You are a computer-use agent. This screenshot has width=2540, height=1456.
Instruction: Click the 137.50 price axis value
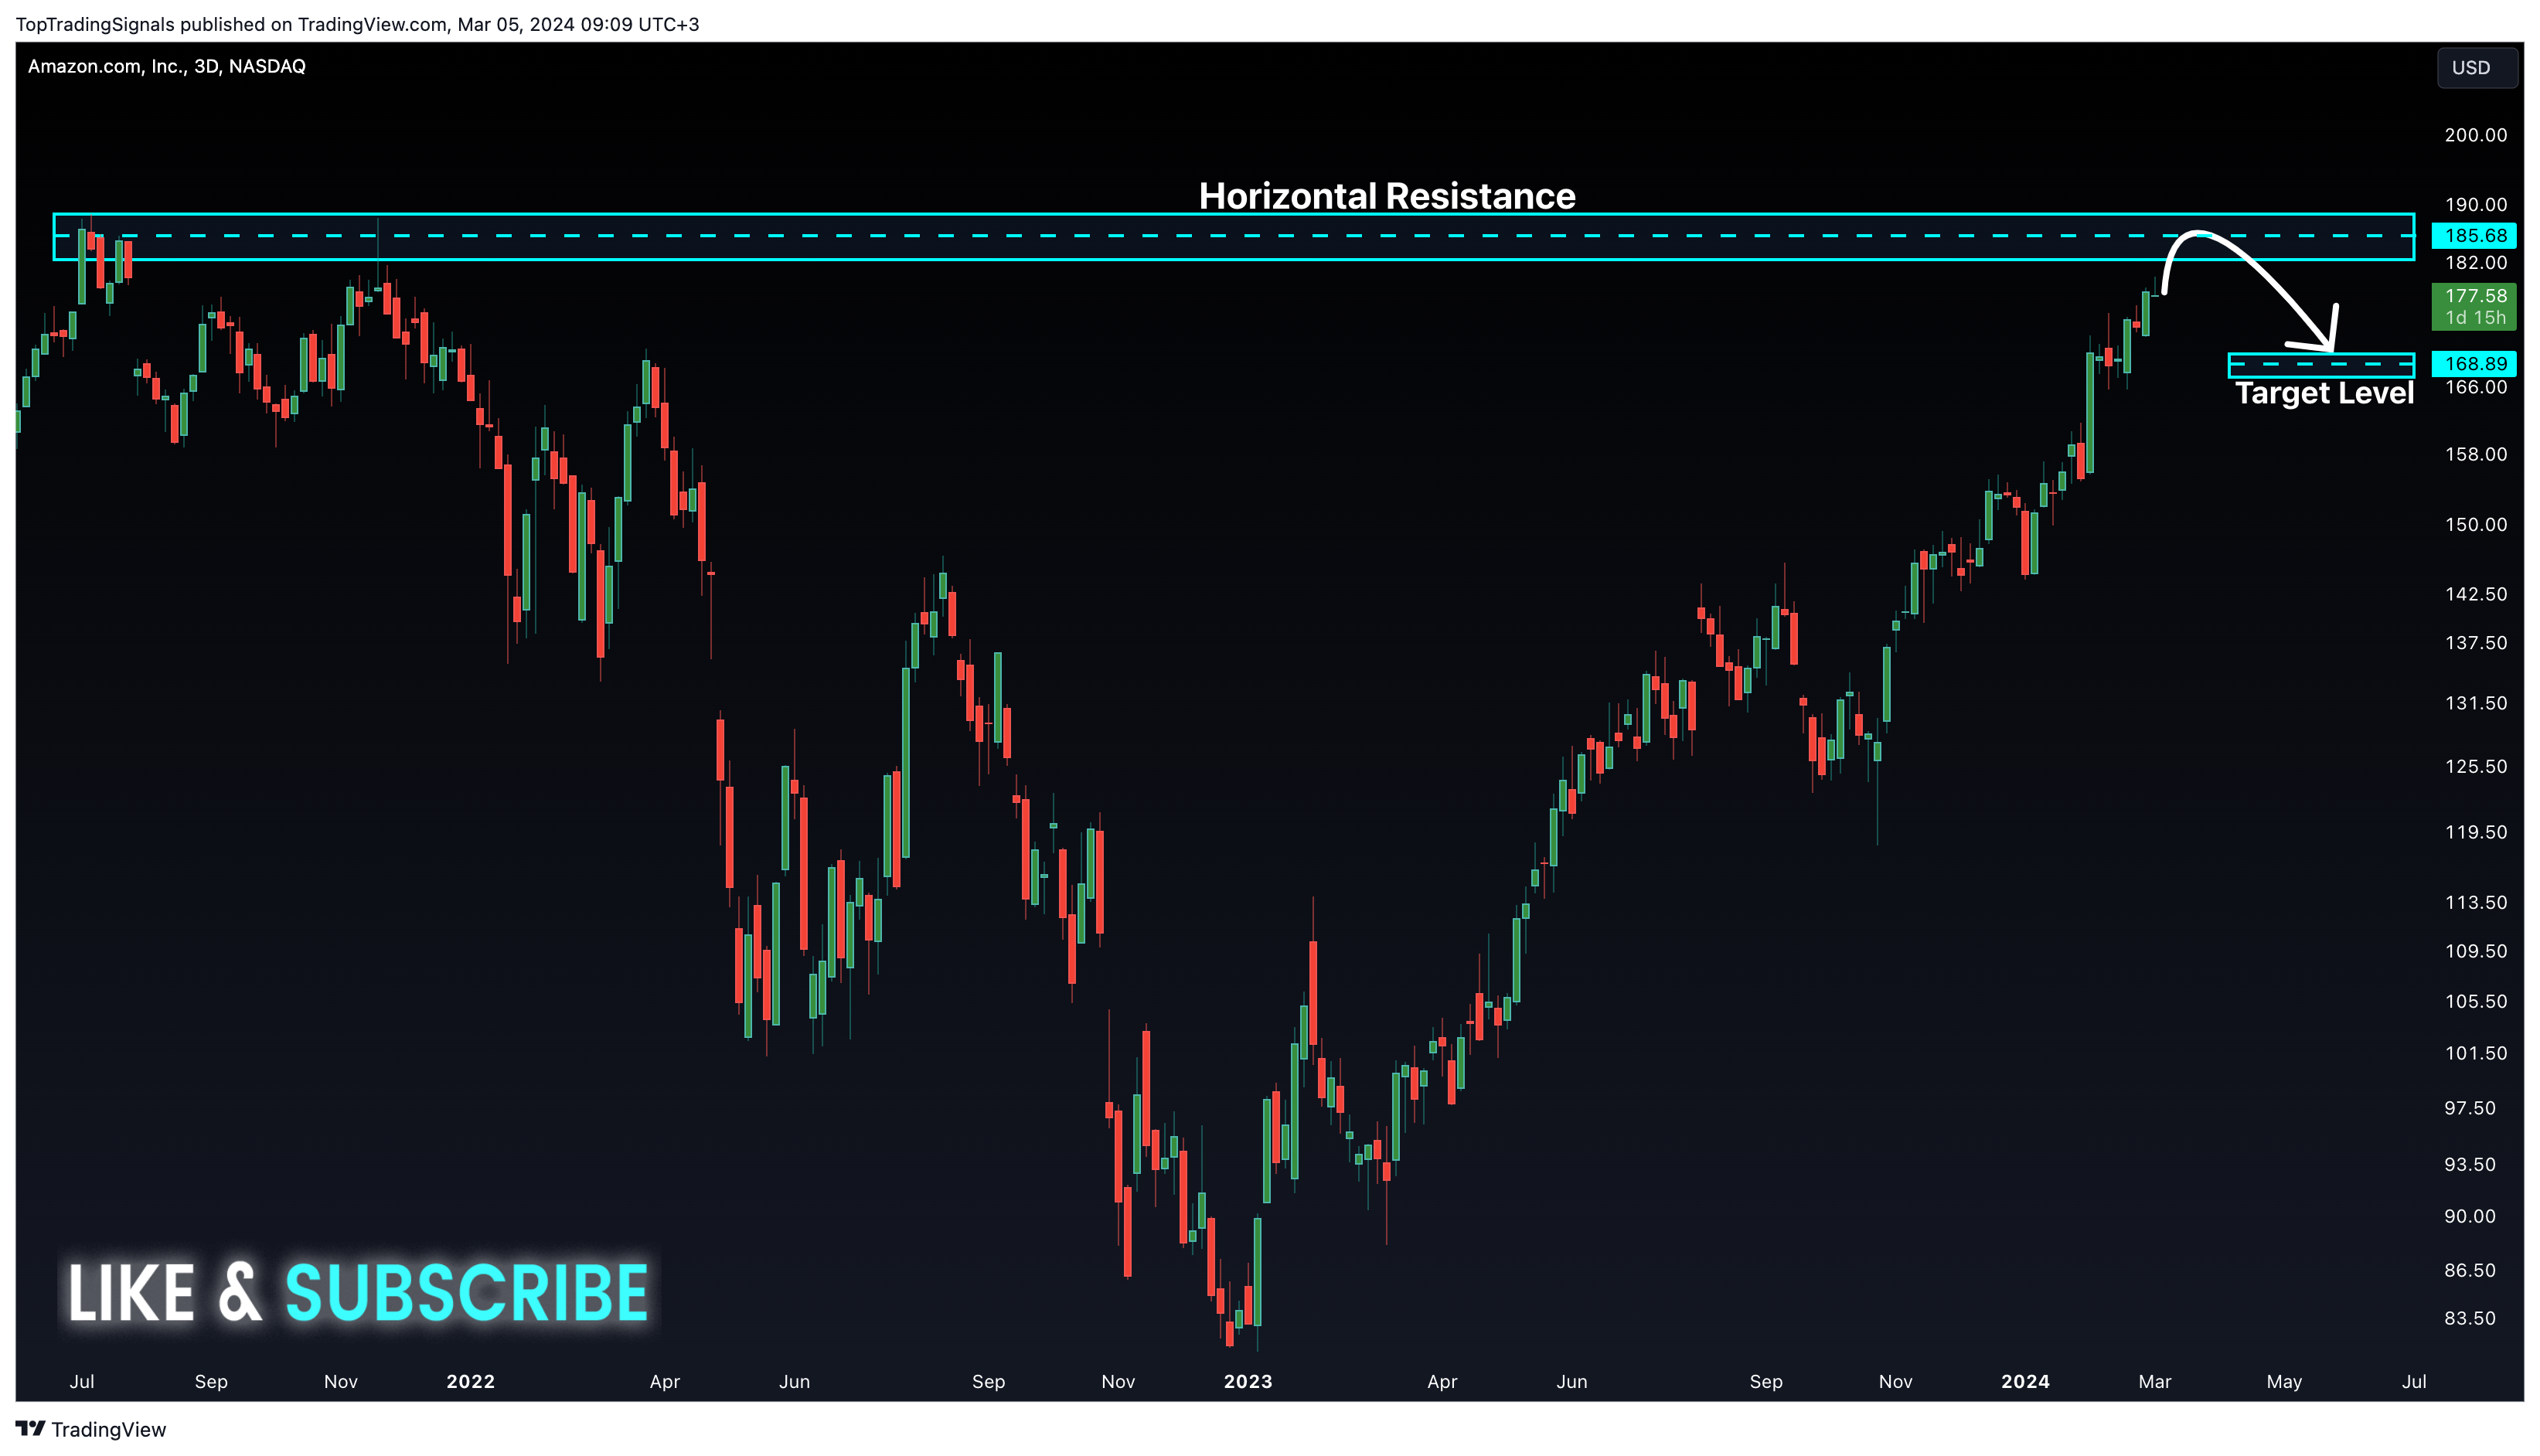[x=2476, y=644]
